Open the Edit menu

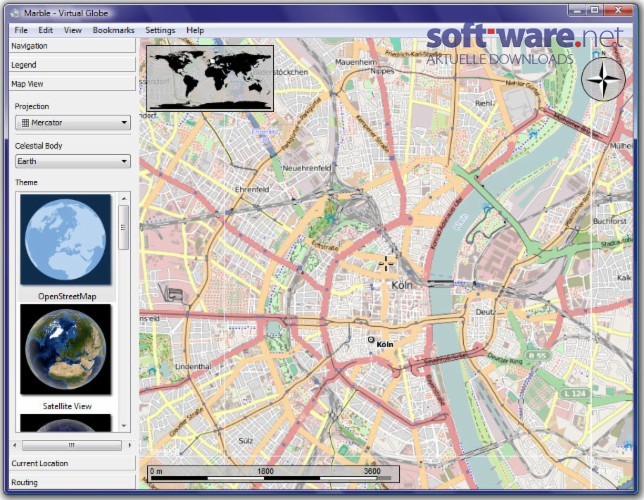(x=45, y=30)
